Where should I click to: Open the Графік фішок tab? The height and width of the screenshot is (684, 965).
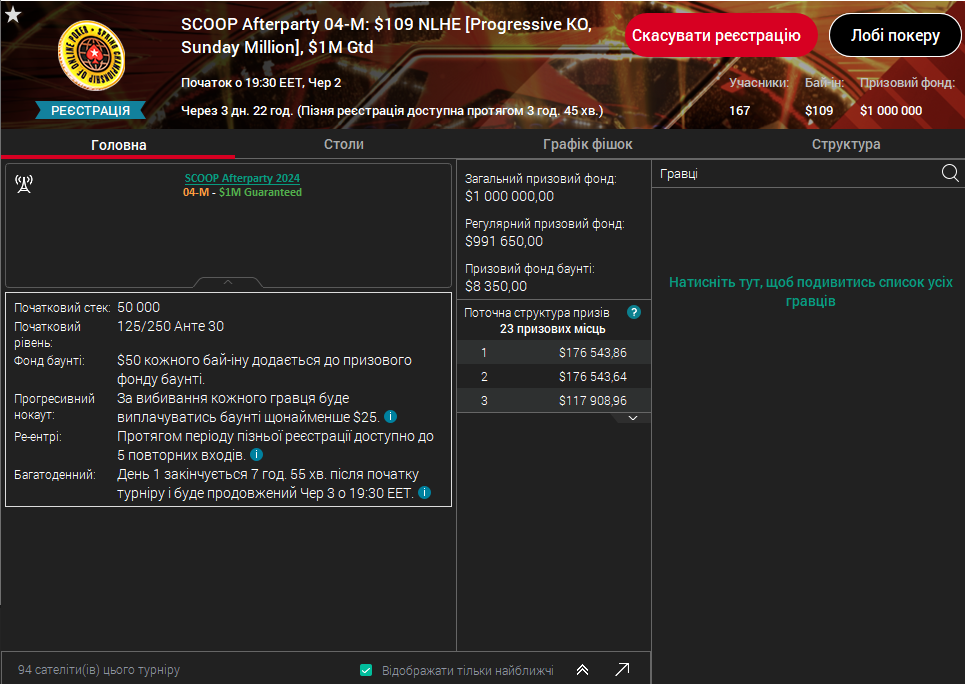click(587, 144)
